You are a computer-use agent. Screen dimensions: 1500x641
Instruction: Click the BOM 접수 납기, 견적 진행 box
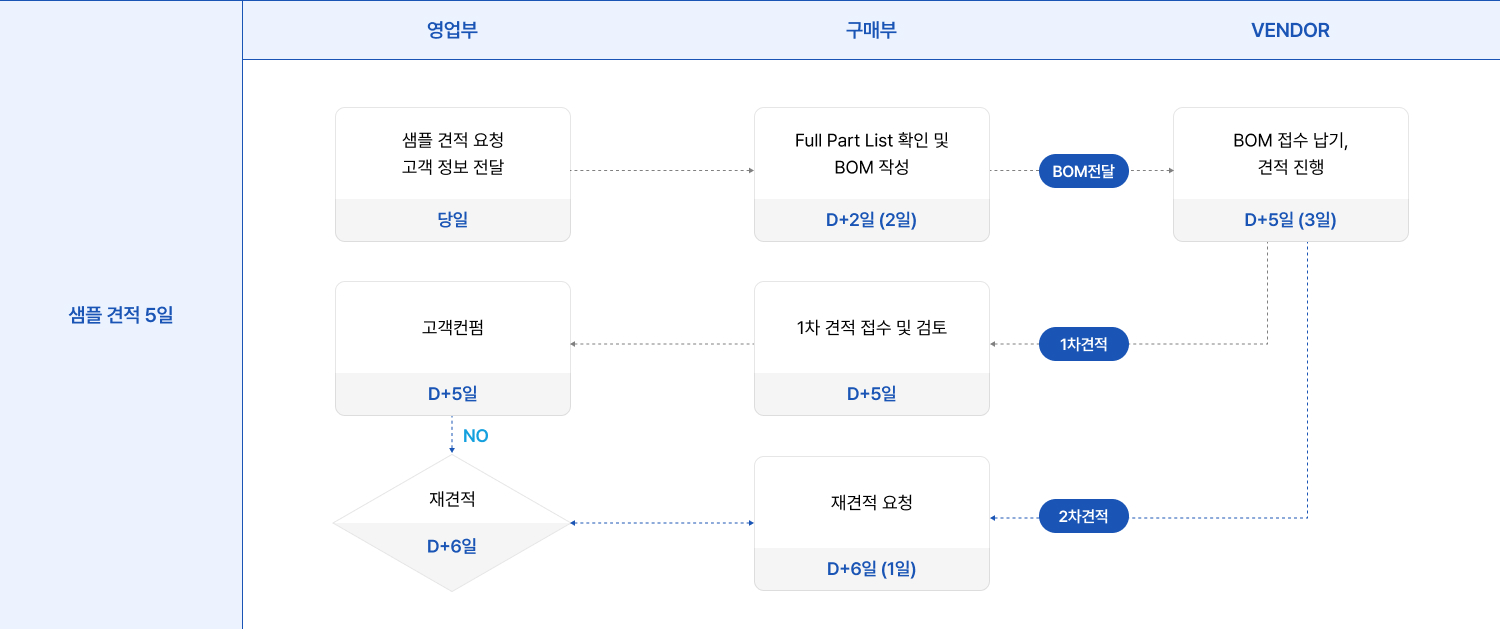1291,174
